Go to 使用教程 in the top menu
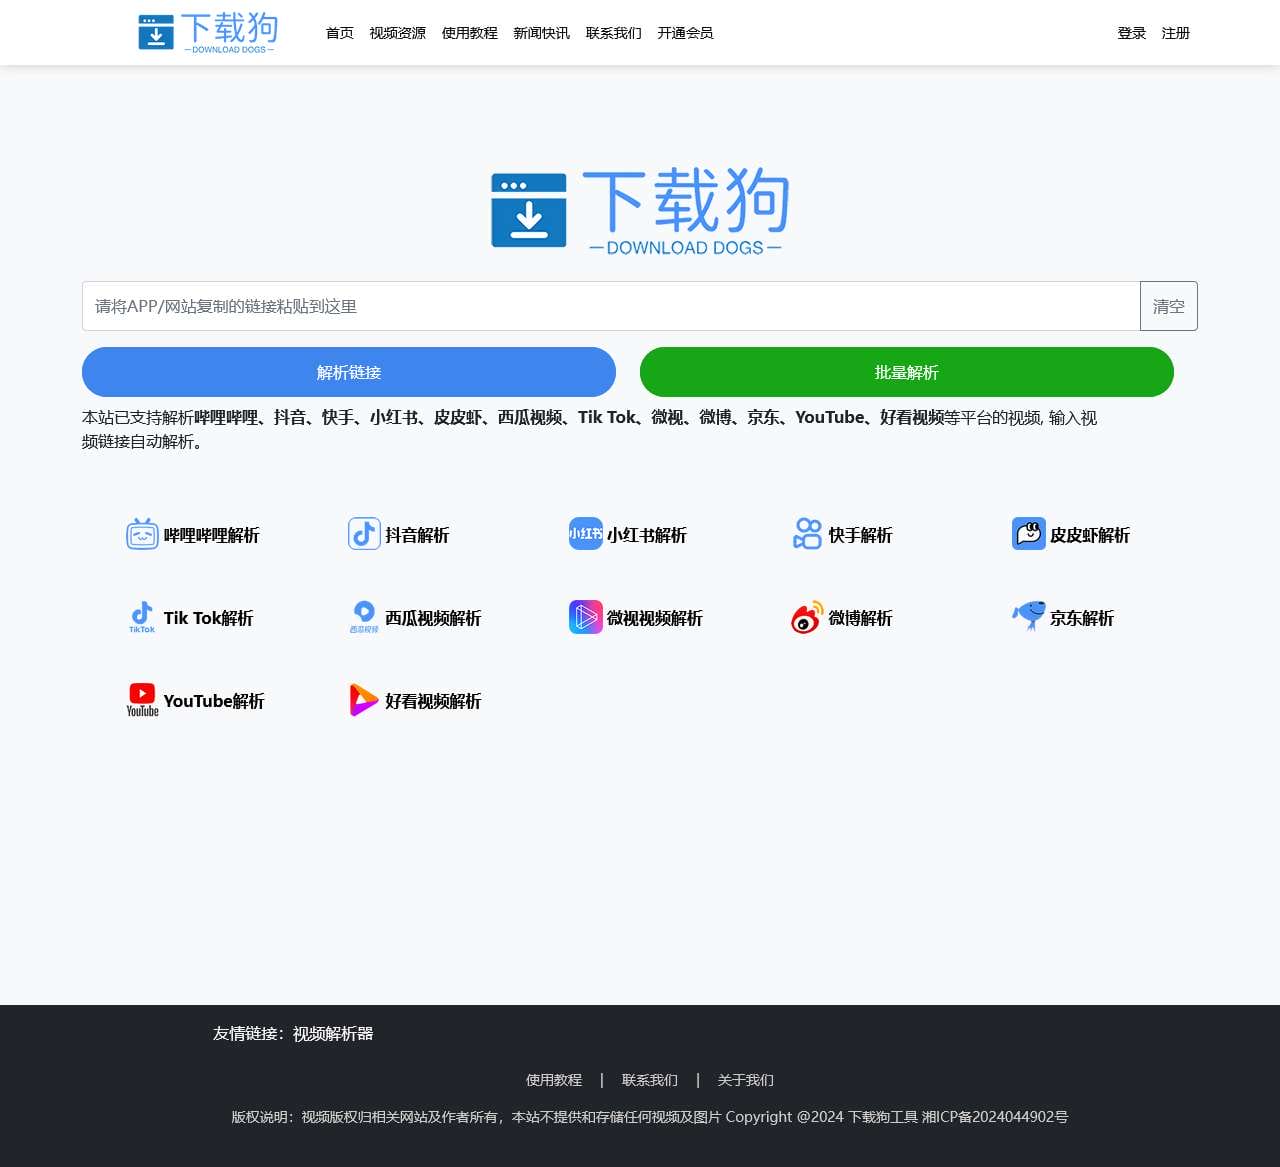Image resolution: width=1280 pixels, height=1167 pixels. point(470,33)
